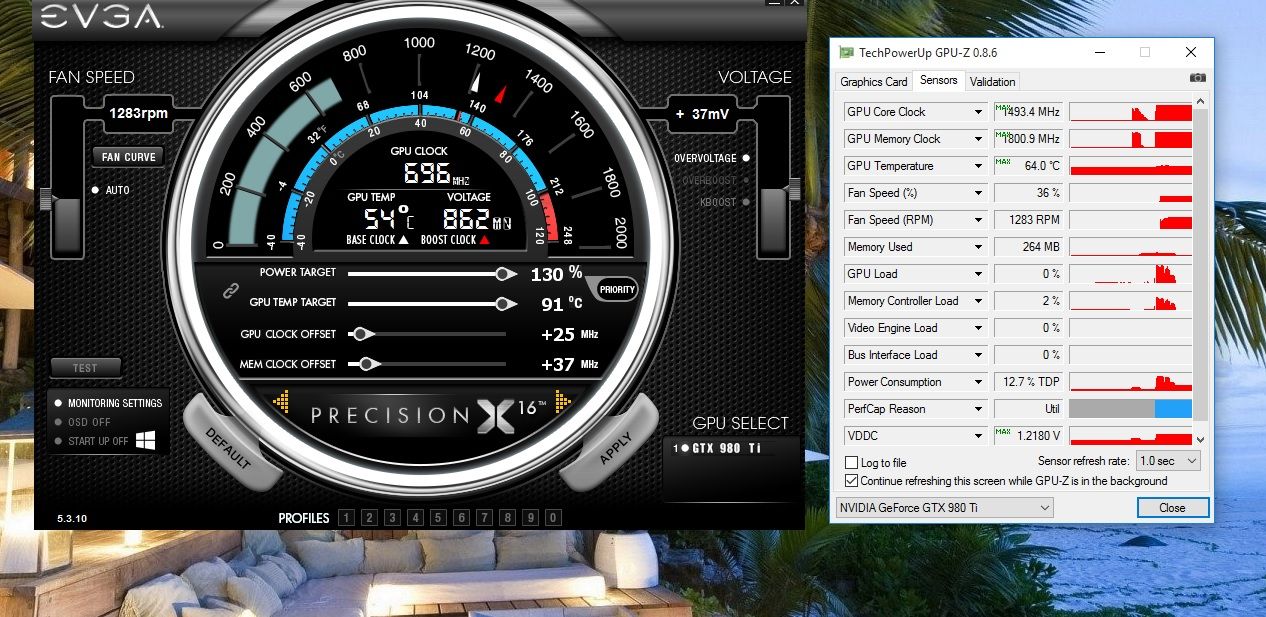The image size is (1266, 617).
Task: Select profile slot 1 in Precision X
Action: tap(346, 517)
